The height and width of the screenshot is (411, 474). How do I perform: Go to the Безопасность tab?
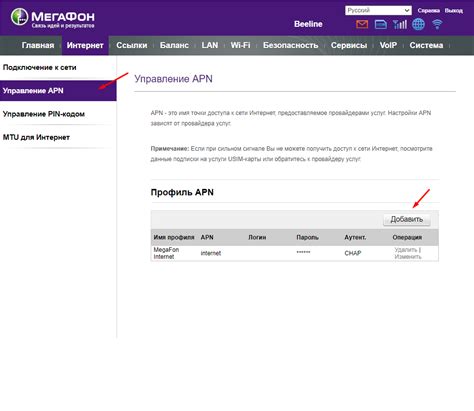290,45
